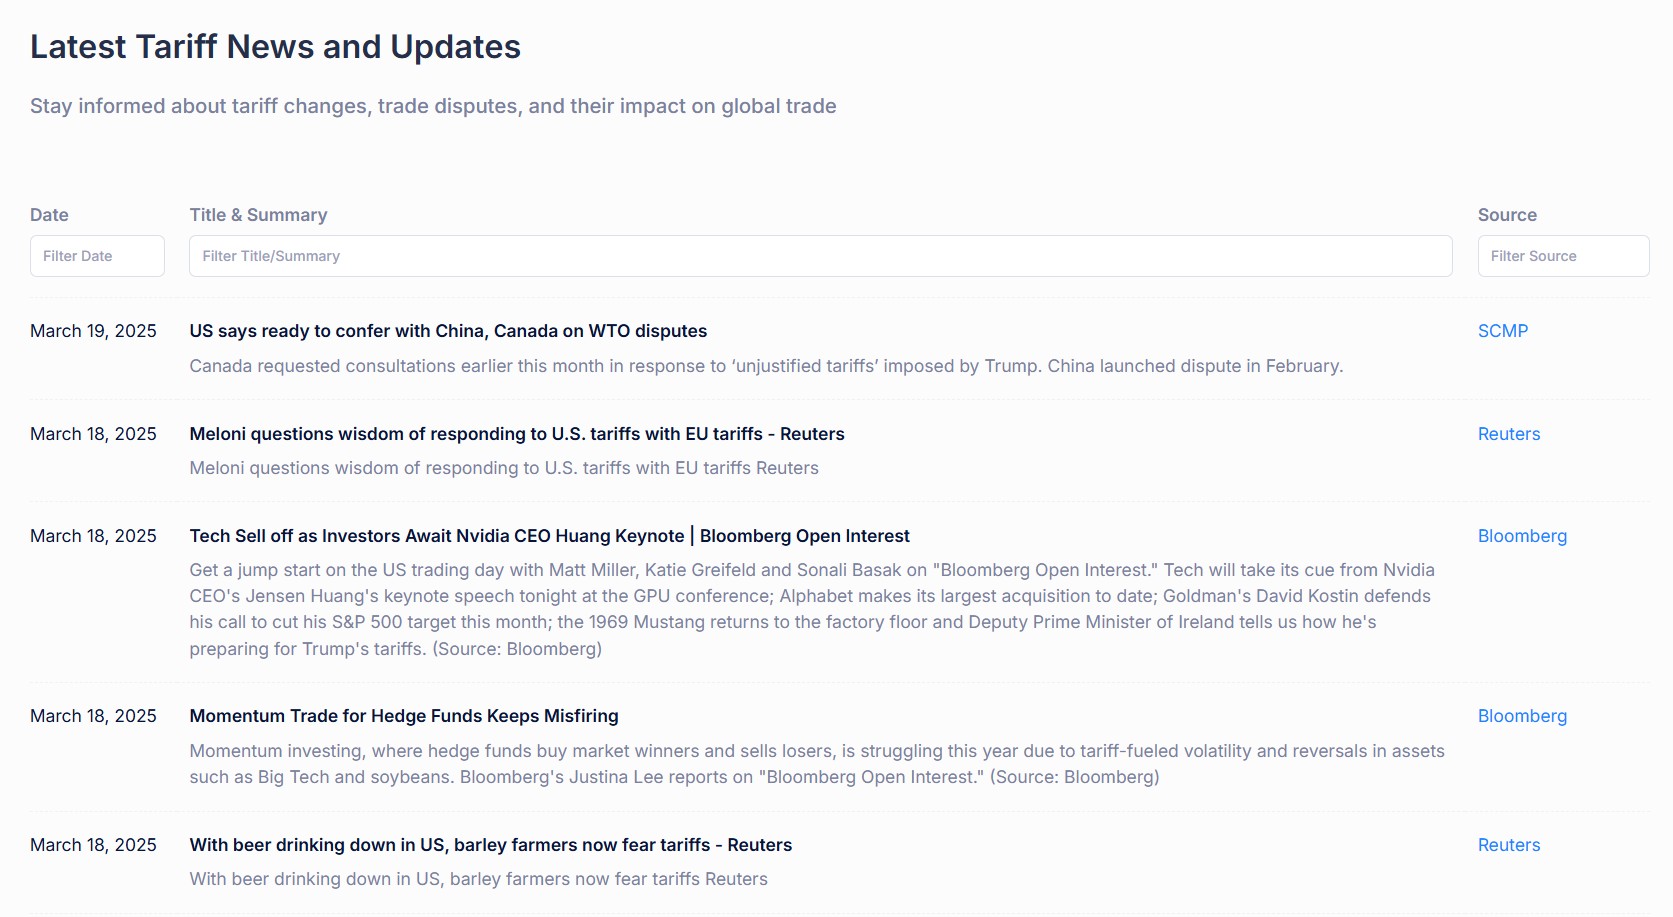The image size is (1673, 917).
Task: Click the Date column header
Action: [x=49, y=215]
